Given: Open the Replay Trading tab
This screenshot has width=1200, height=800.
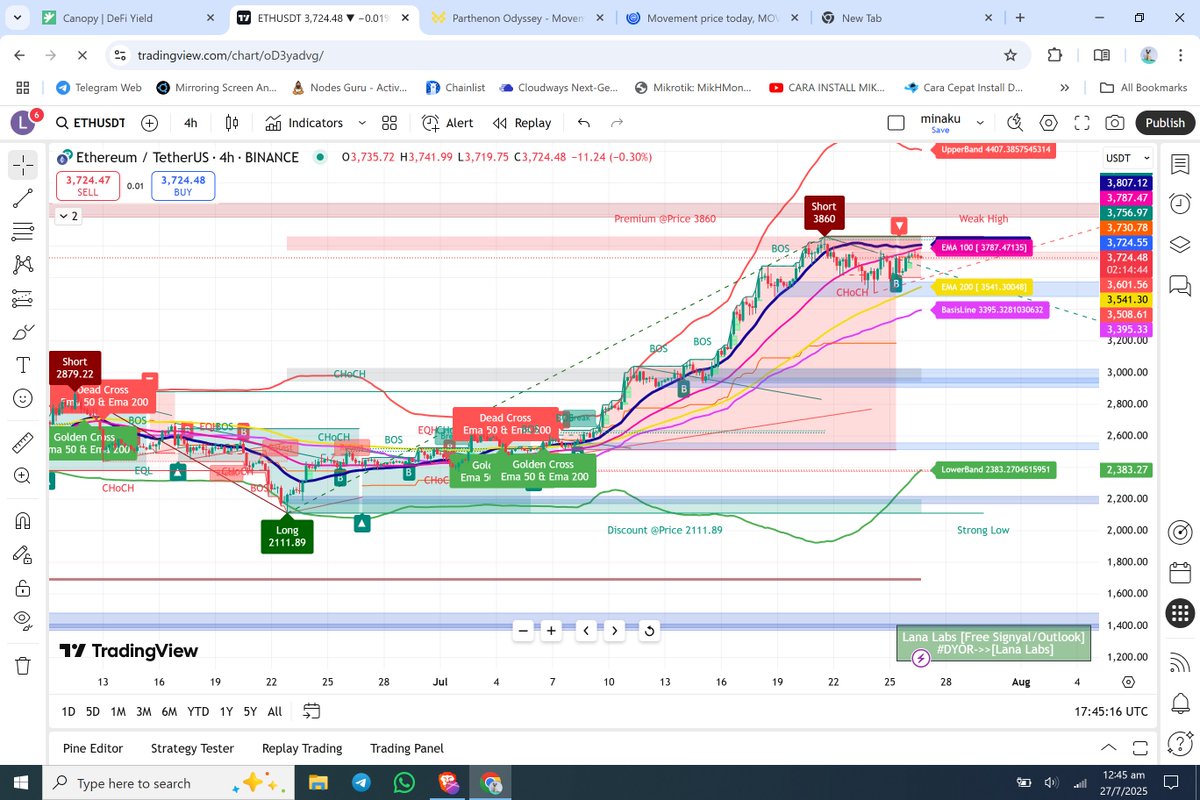Looking at the screenshot, I should pyautogui.click(x=302, y=748).
